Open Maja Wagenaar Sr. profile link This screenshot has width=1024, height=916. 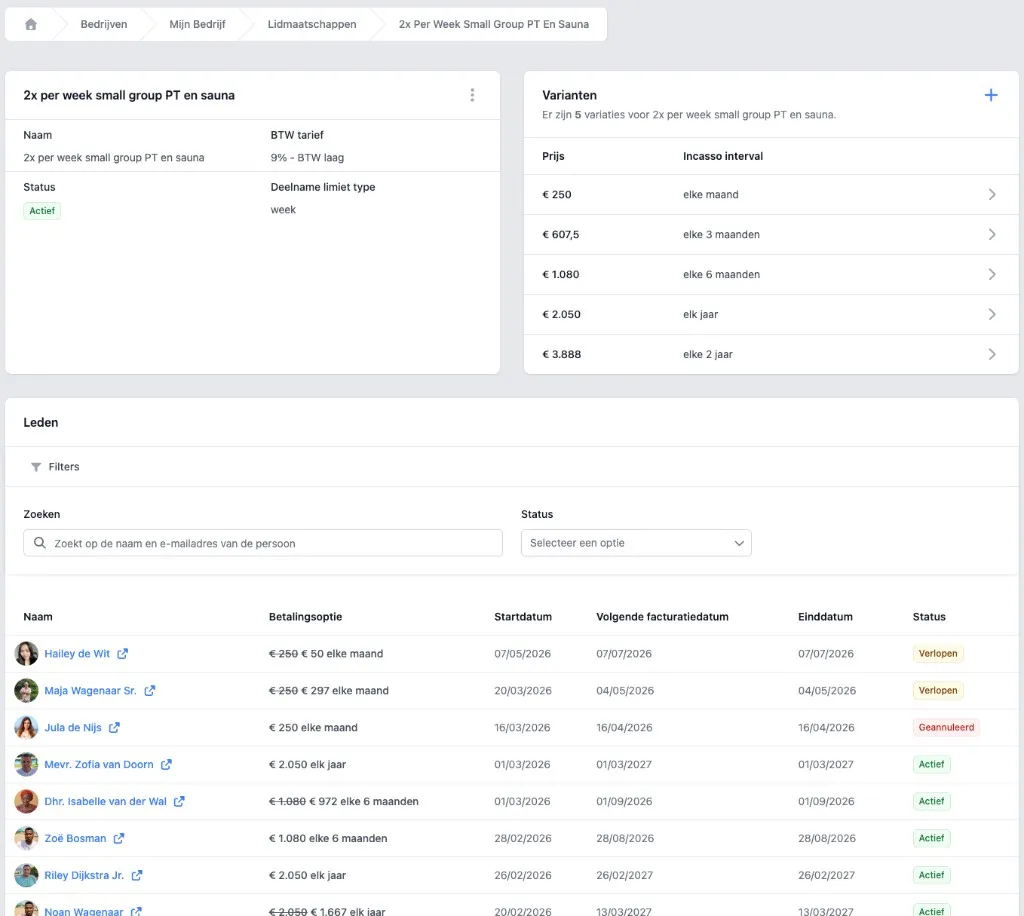[x=90, y=691]
